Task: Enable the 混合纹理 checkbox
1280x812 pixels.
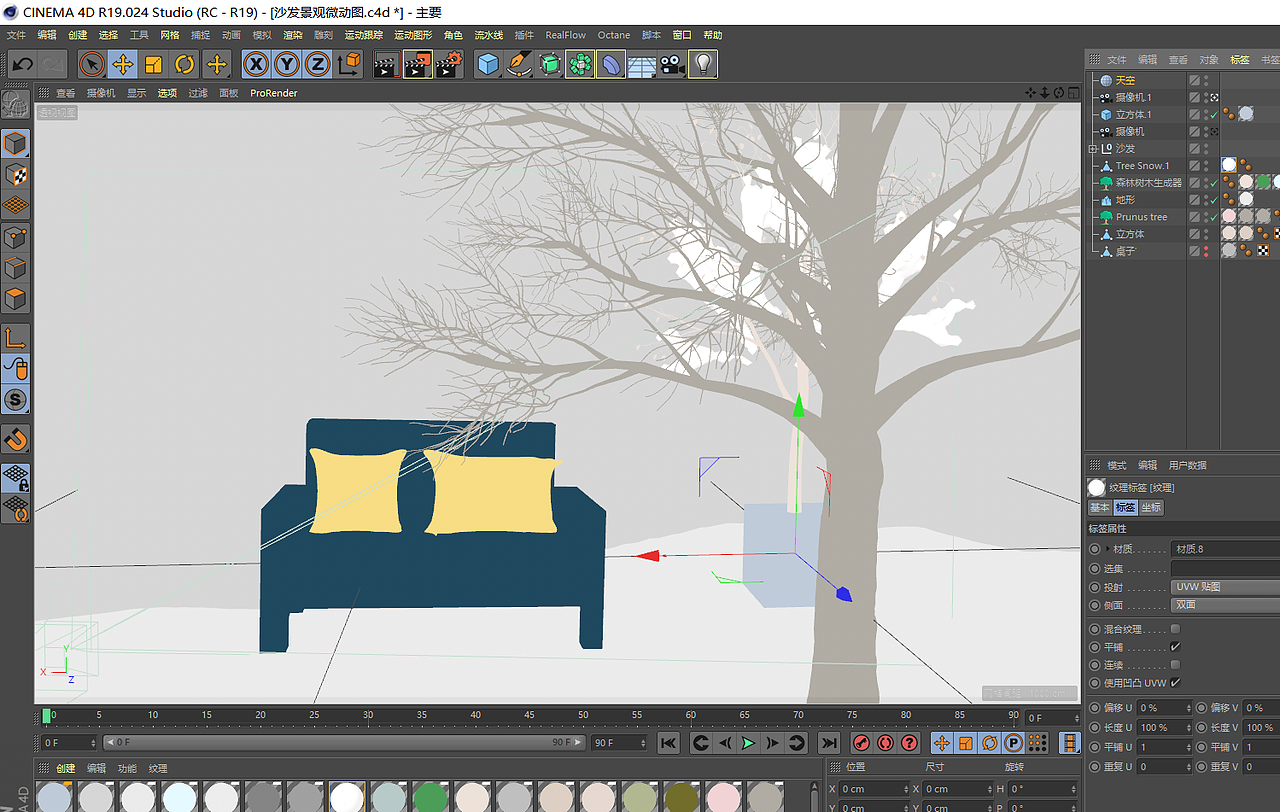Action: [x=1175, y=629]
